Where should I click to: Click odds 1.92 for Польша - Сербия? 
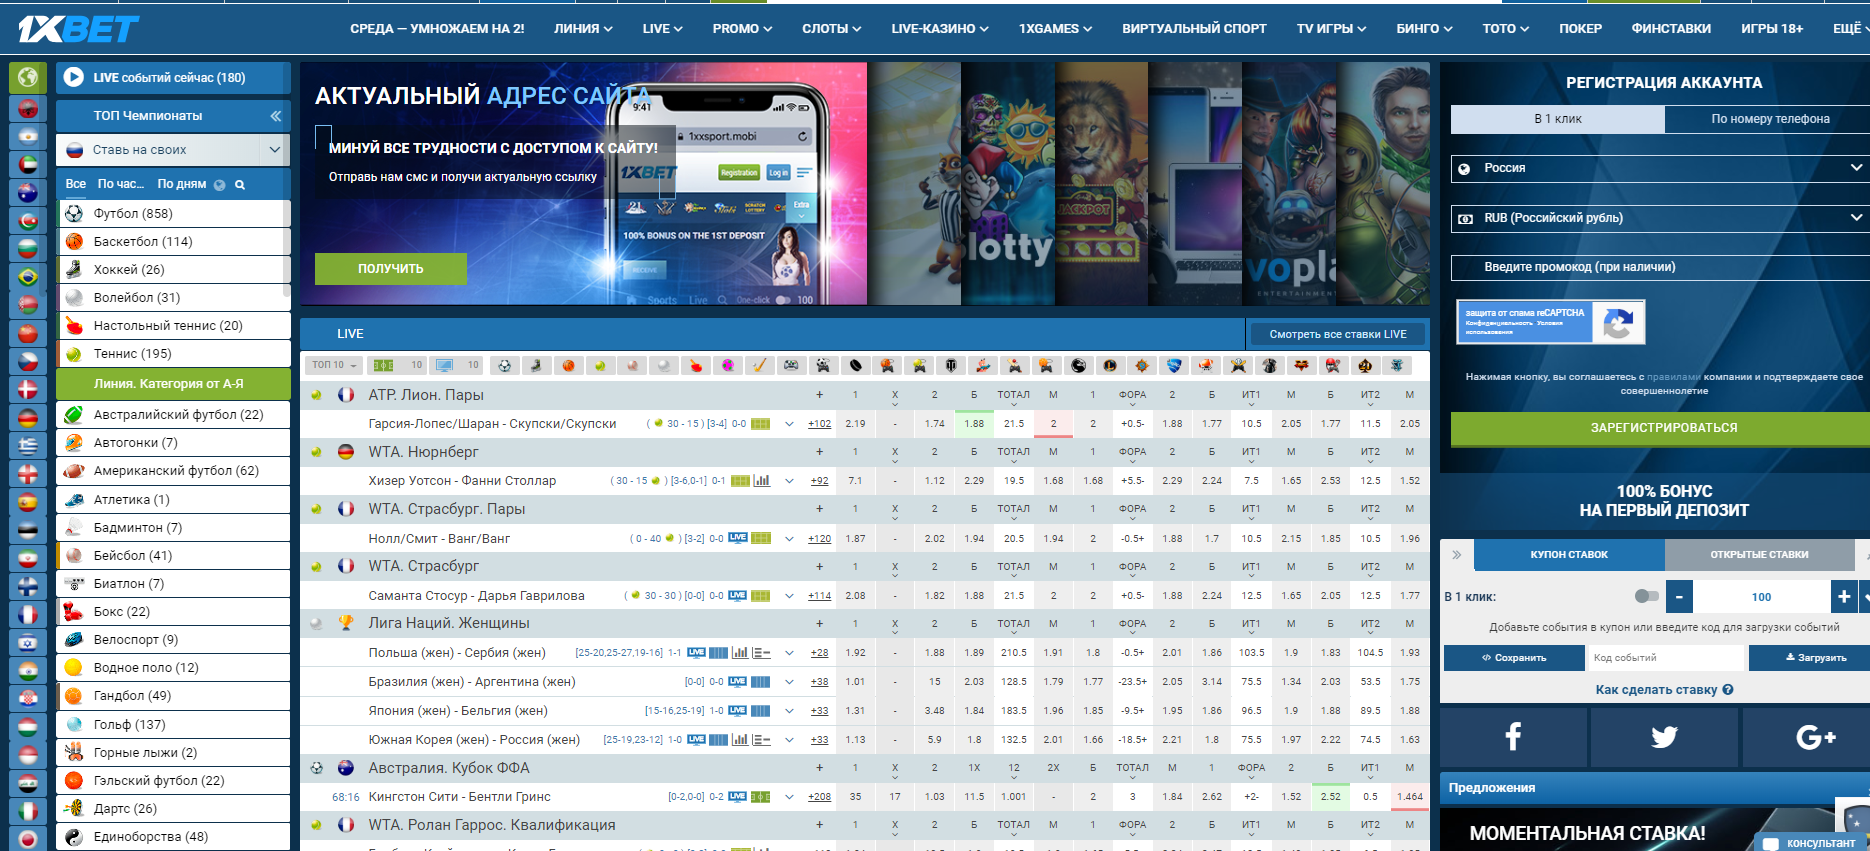click(x=855, y=653)
